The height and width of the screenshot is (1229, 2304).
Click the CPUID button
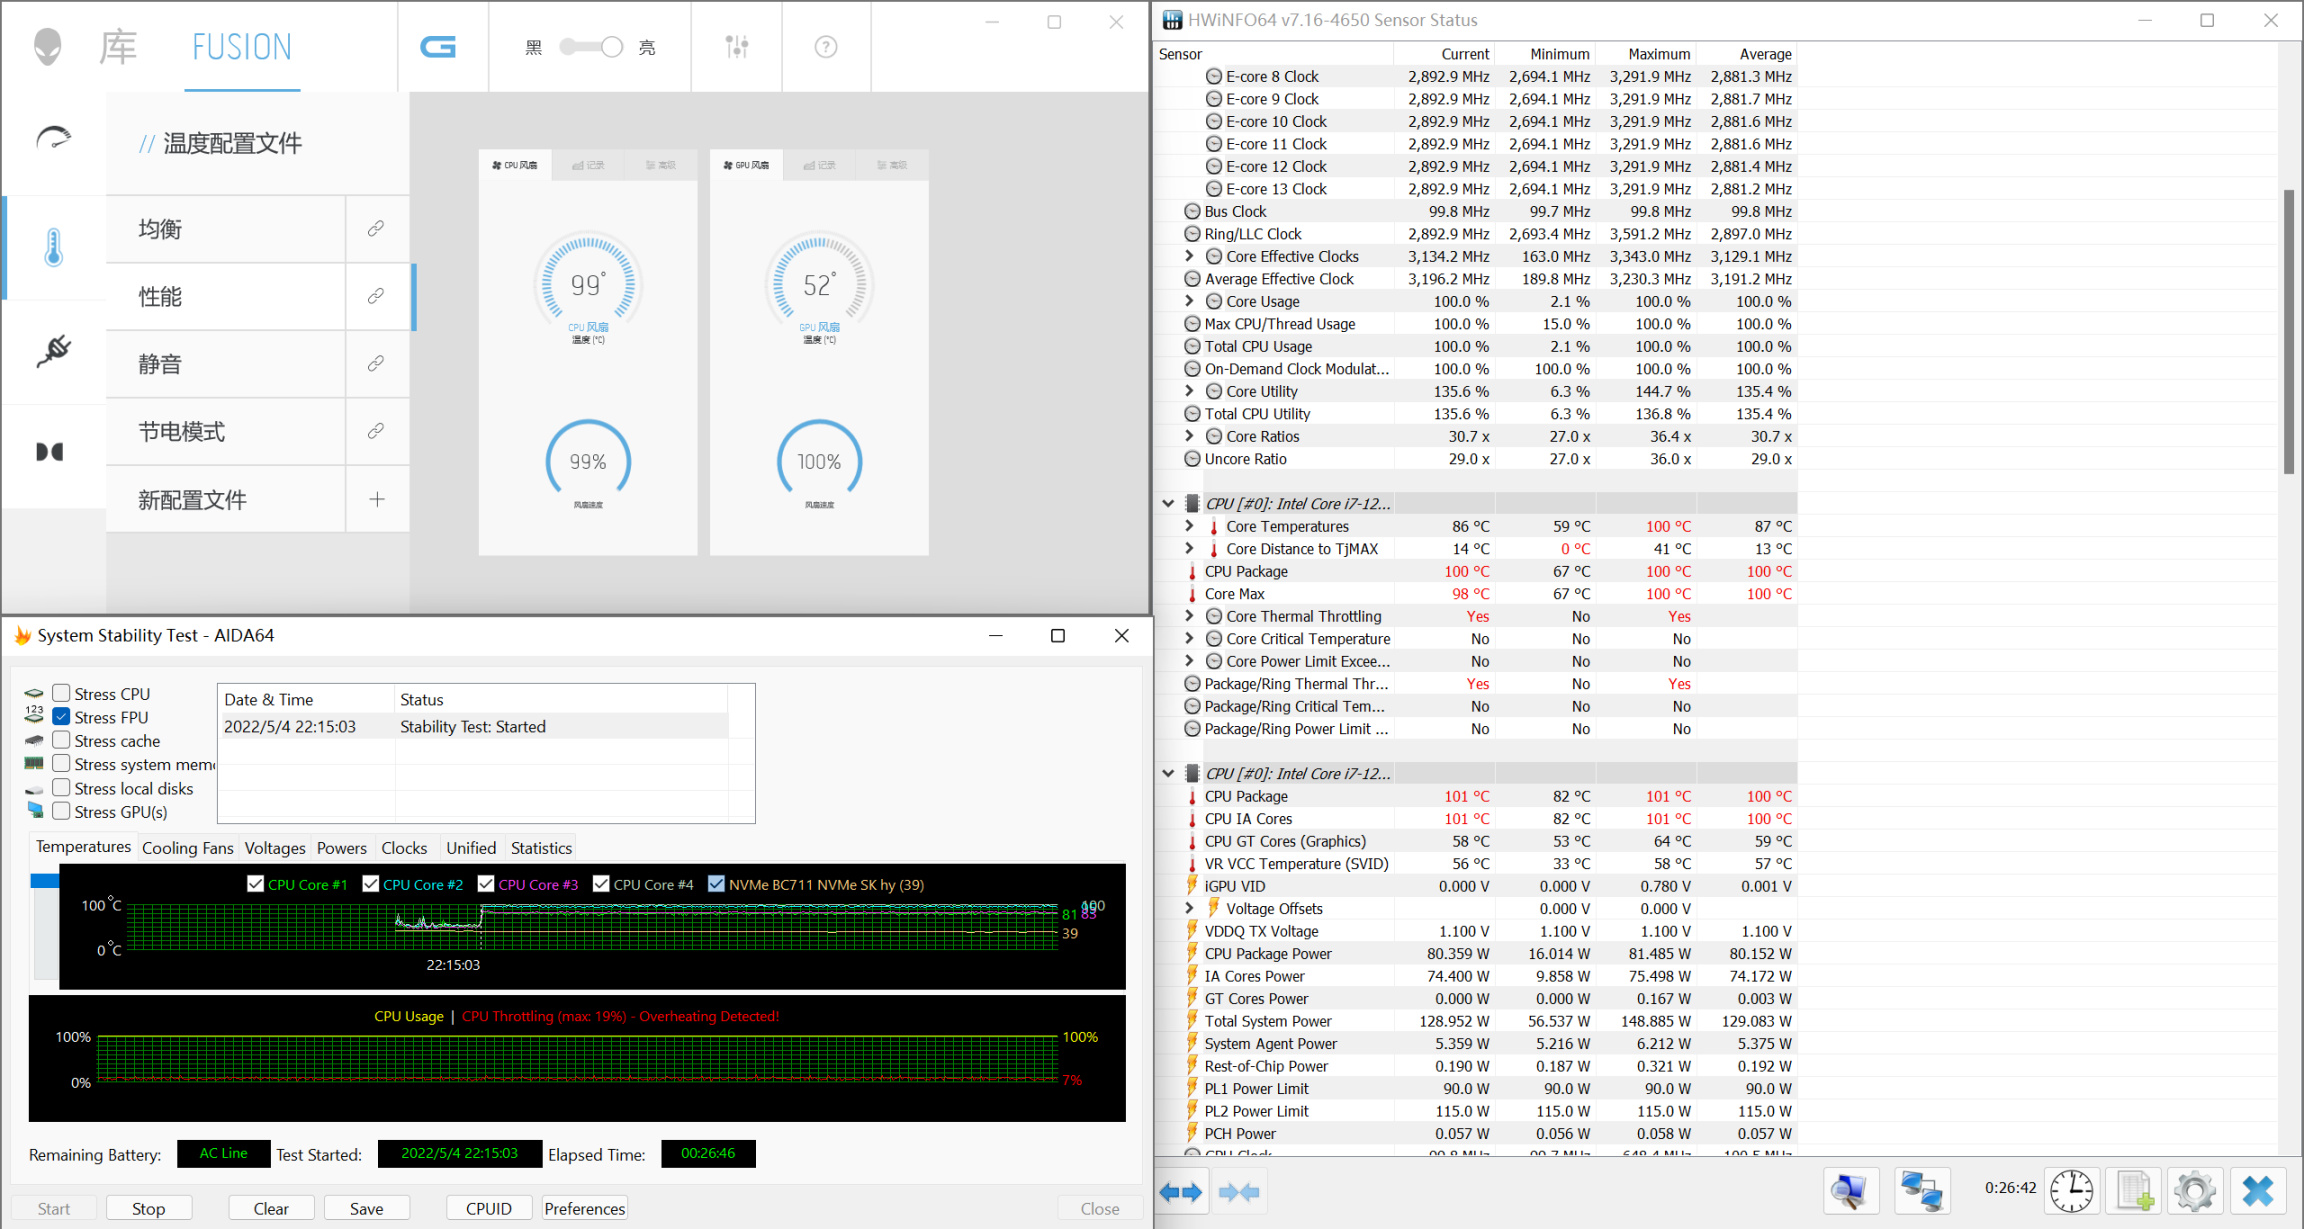[x=488, y=1208]
